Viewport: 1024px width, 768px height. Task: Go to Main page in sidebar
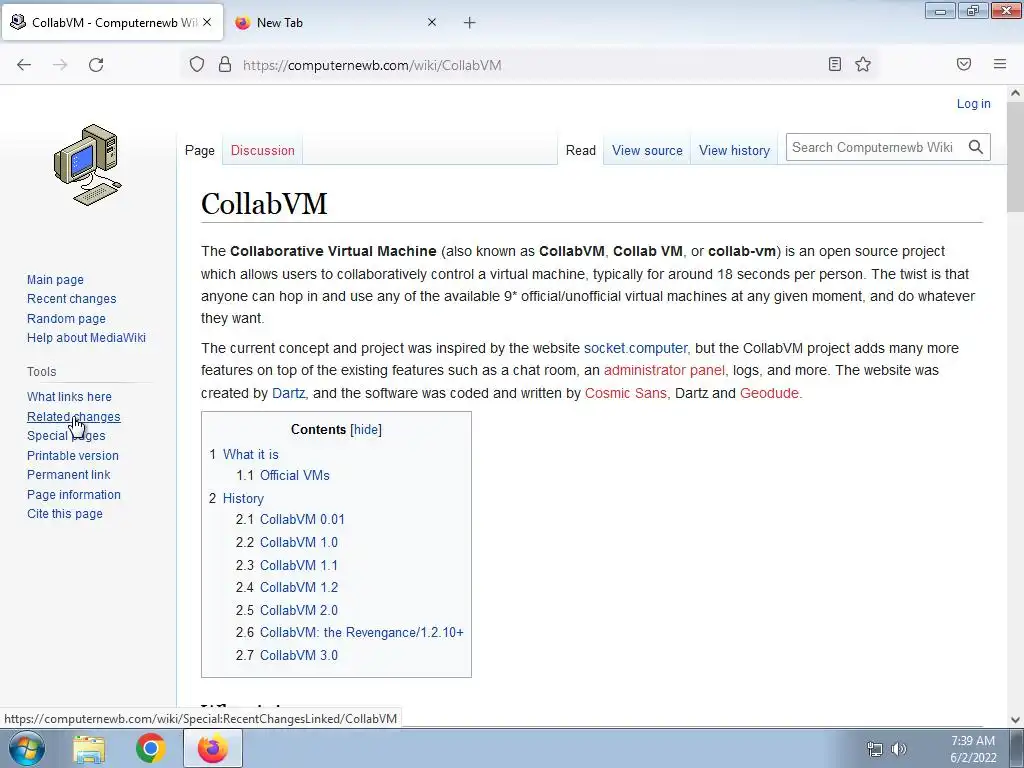(56, 280)
